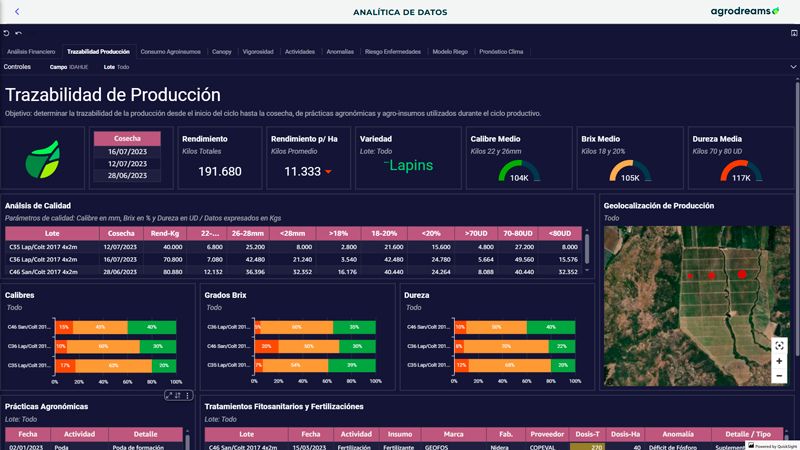Screen dimensions: 800x450
Task: Click the undo icon in toolbar
Action: (7, 33)
